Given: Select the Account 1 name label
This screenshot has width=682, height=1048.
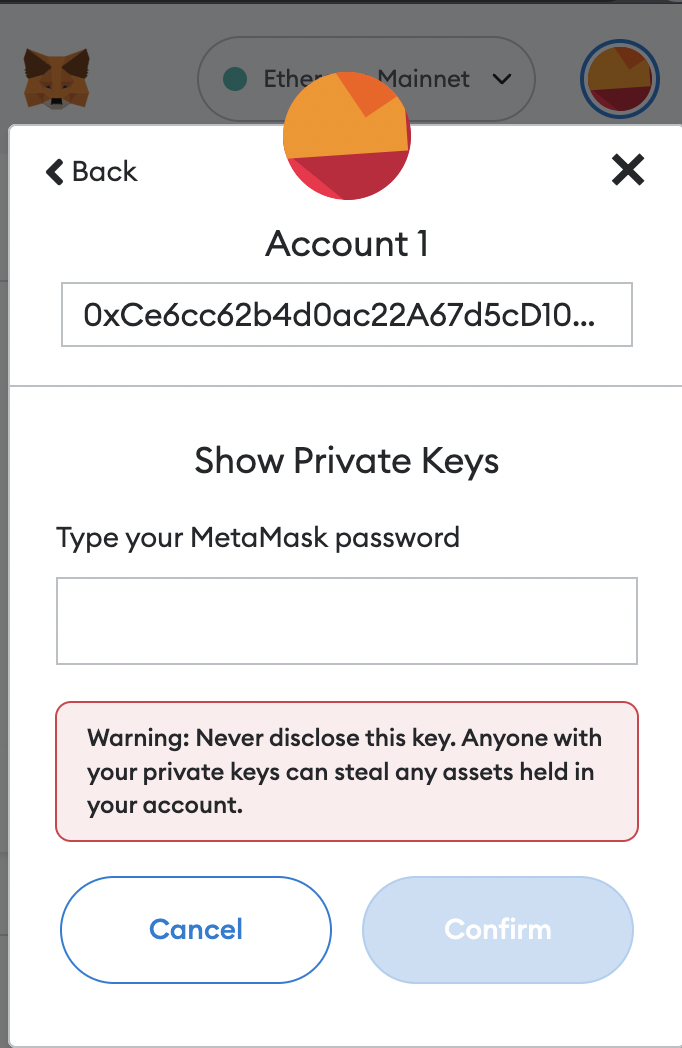Looking at the screenshot, I should tap(347, 244).
